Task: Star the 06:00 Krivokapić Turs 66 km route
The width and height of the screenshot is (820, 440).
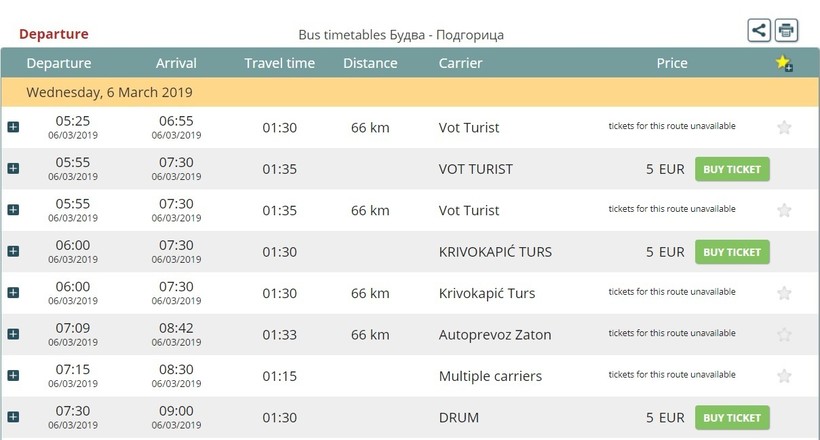Action: (784, 293)
